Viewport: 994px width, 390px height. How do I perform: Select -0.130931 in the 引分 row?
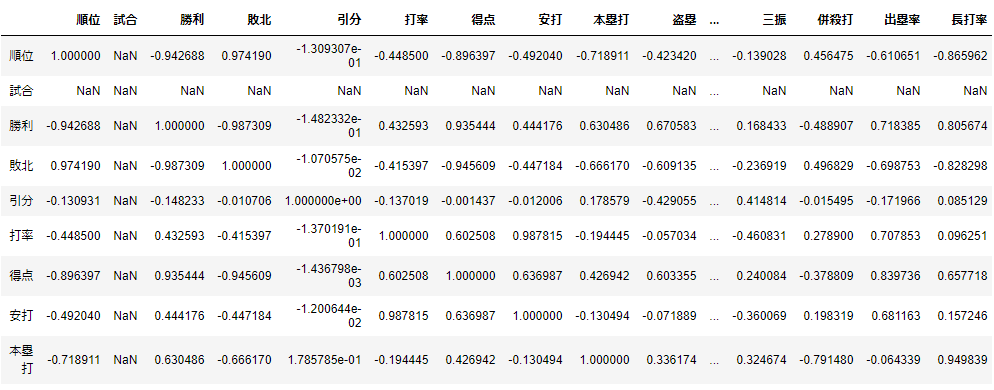pos(73,200)
